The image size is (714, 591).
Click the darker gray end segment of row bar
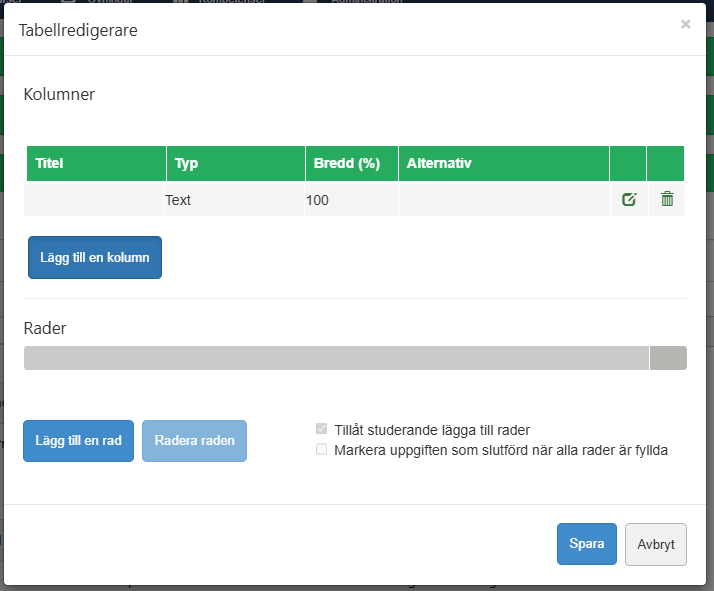pyautogui.click(x=668, y=358)
